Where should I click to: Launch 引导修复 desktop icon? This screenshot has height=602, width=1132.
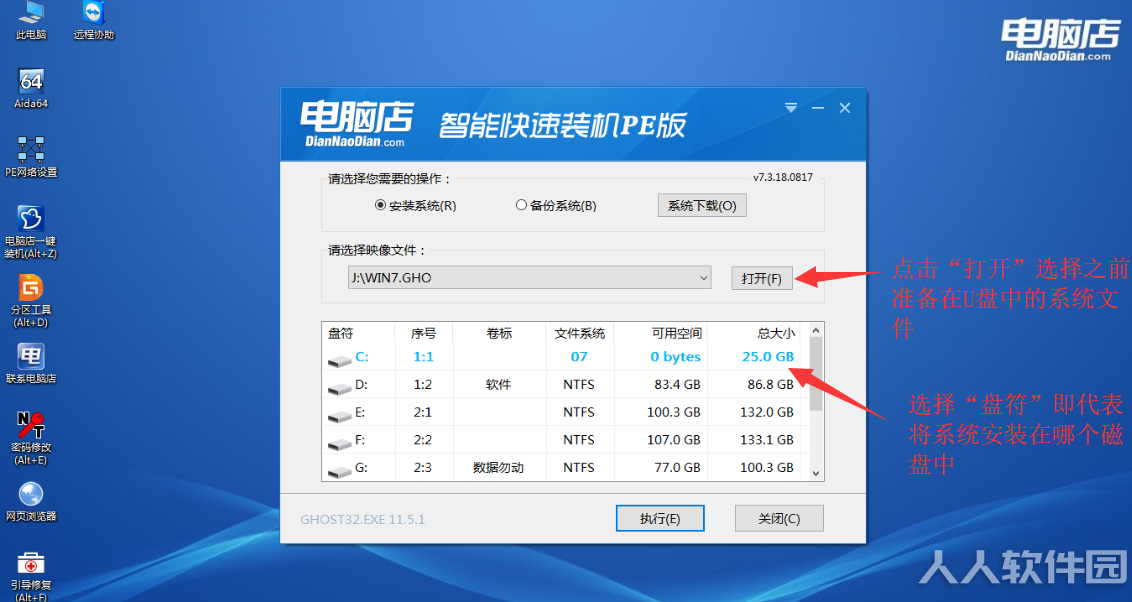tap(31, 575)
